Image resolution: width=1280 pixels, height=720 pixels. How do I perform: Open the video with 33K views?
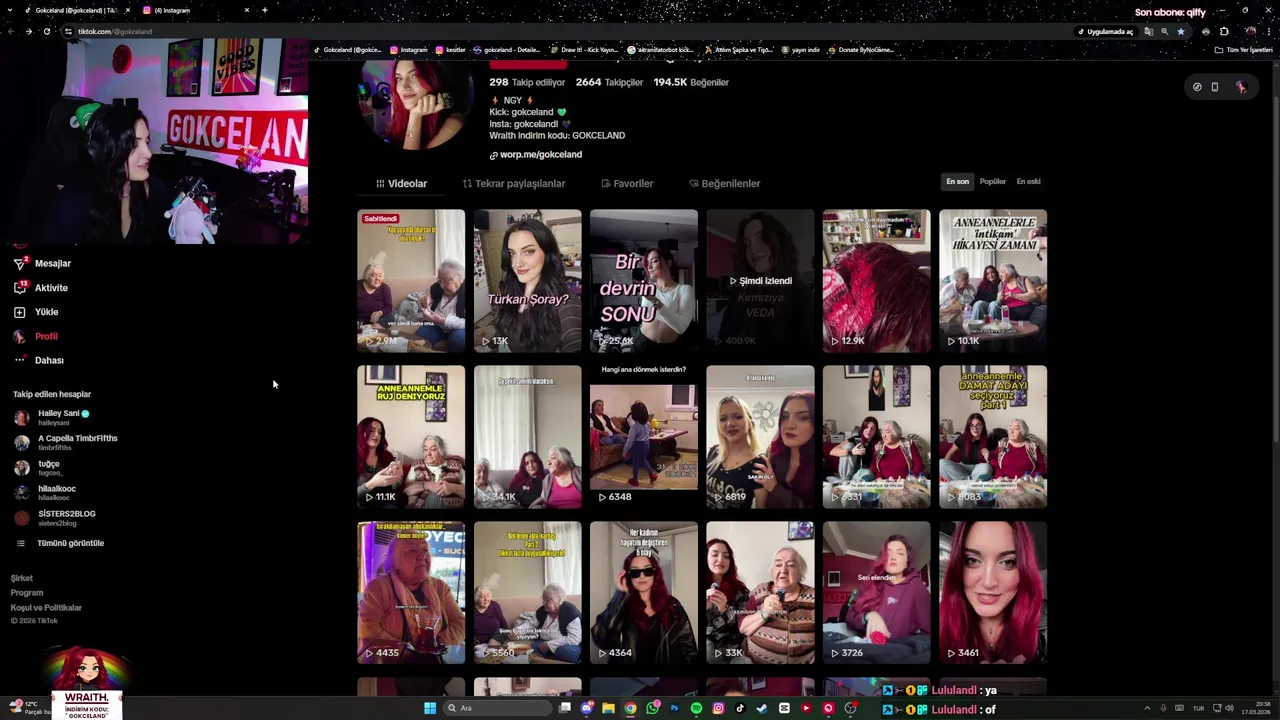pyautogui.click(x=760, y=593)
